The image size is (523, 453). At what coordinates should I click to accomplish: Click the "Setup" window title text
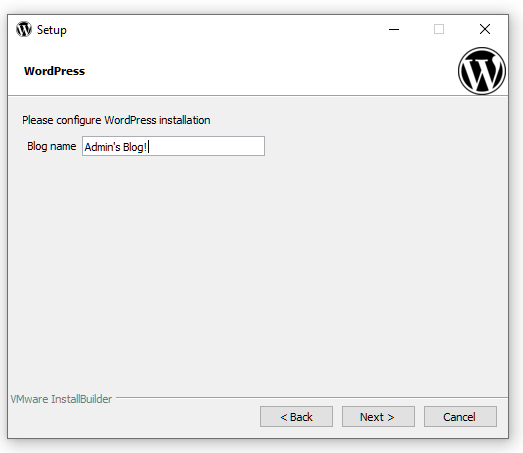[52, 30]
